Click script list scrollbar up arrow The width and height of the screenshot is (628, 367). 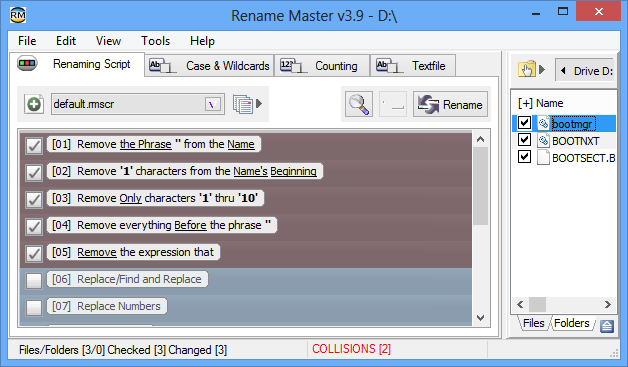[481, 139]
